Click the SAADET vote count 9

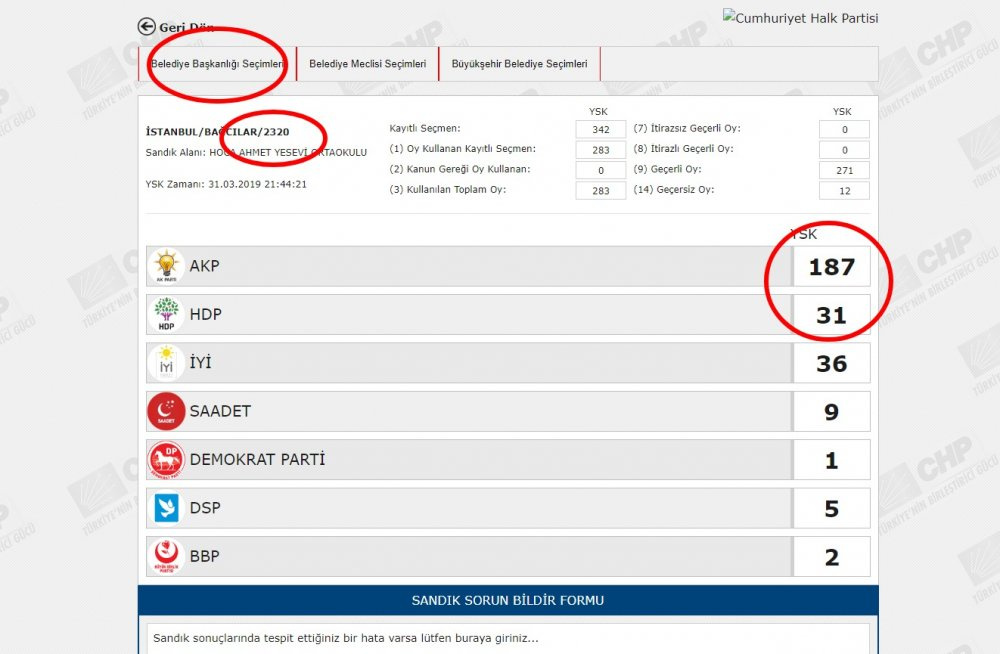coord(832,412)
